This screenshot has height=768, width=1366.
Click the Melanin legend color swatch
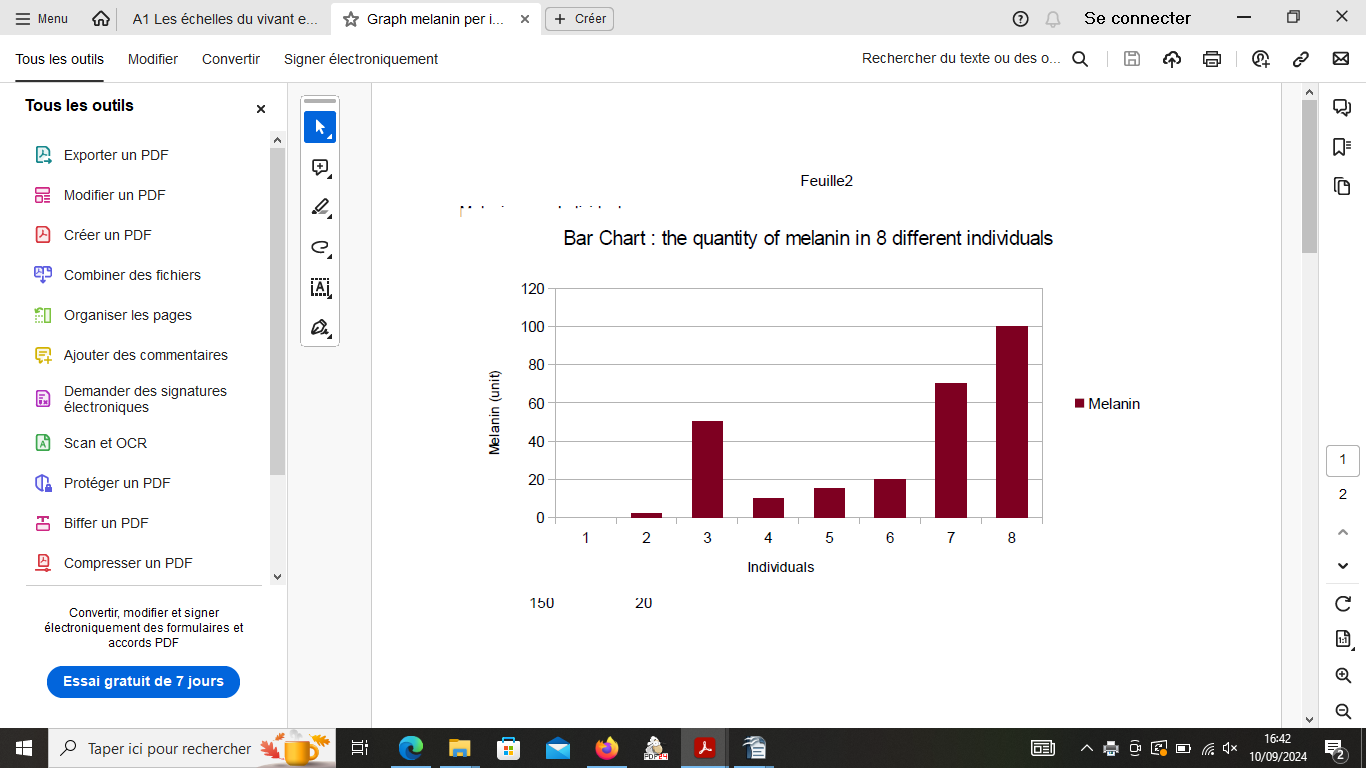click(1079, 404)
